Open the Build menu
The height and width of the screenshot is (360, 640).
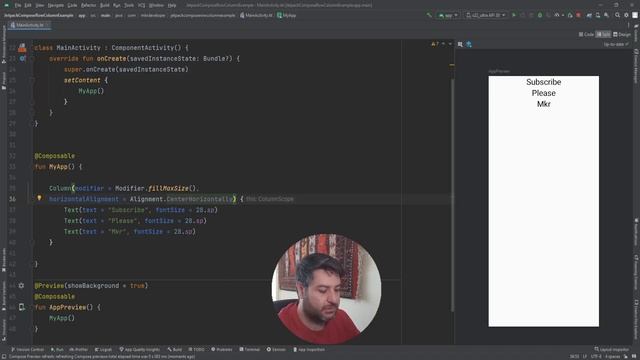105,5
